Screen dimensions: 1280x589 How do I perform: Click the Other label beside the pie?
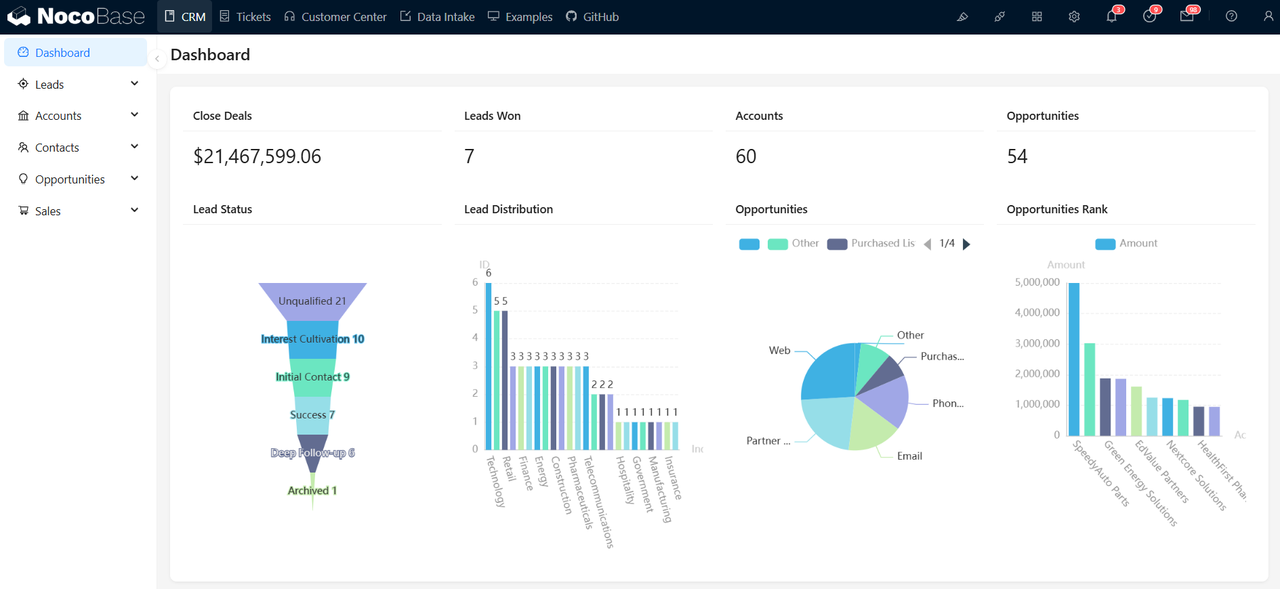click(x=910, y=336)
